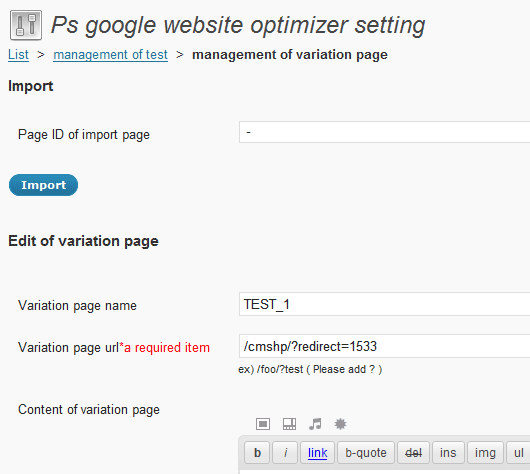
Task: Click the Add Audio music note icon
Action: [315, 424]
